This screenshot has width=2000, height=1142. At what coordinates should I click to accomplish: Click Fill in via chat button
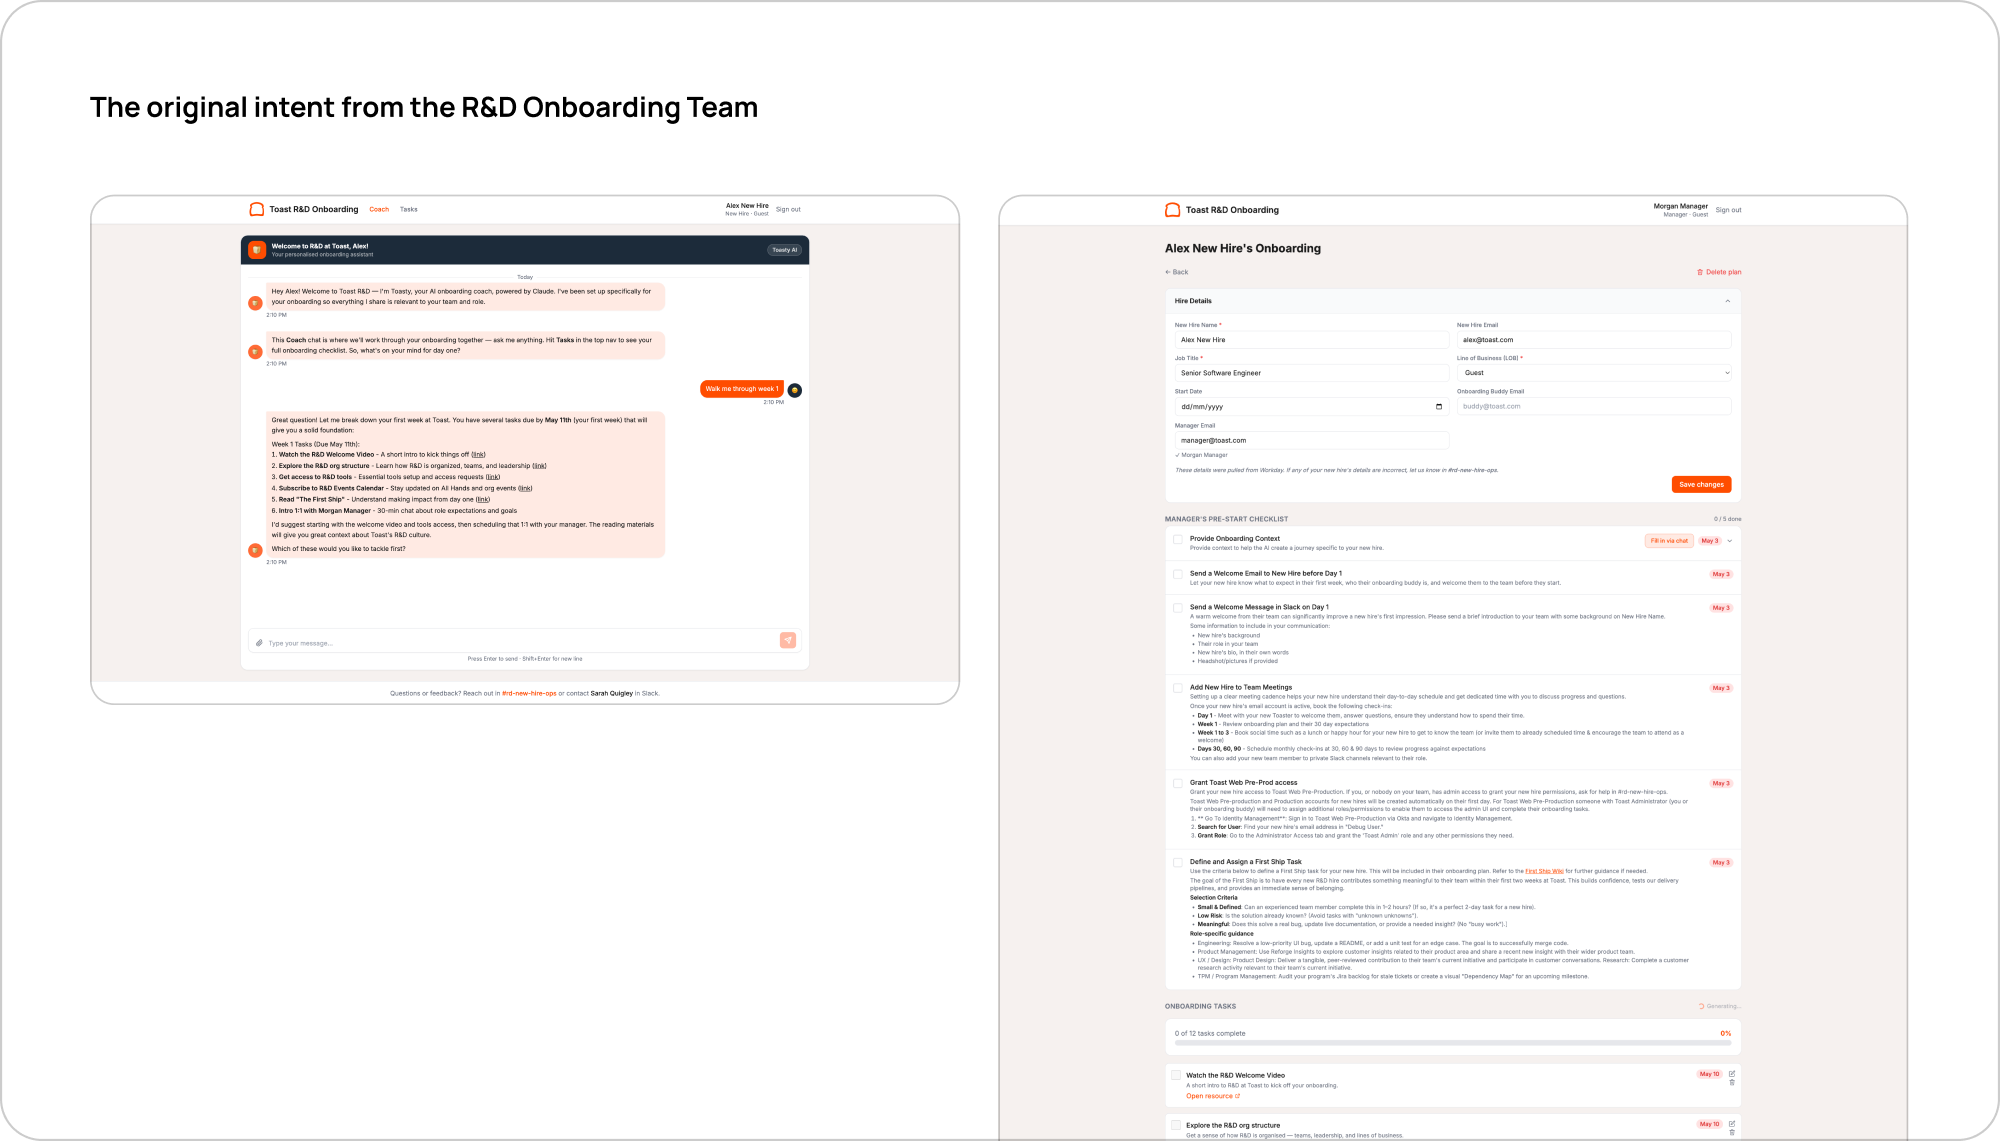pyautogui.click(x=1669, y=541)
